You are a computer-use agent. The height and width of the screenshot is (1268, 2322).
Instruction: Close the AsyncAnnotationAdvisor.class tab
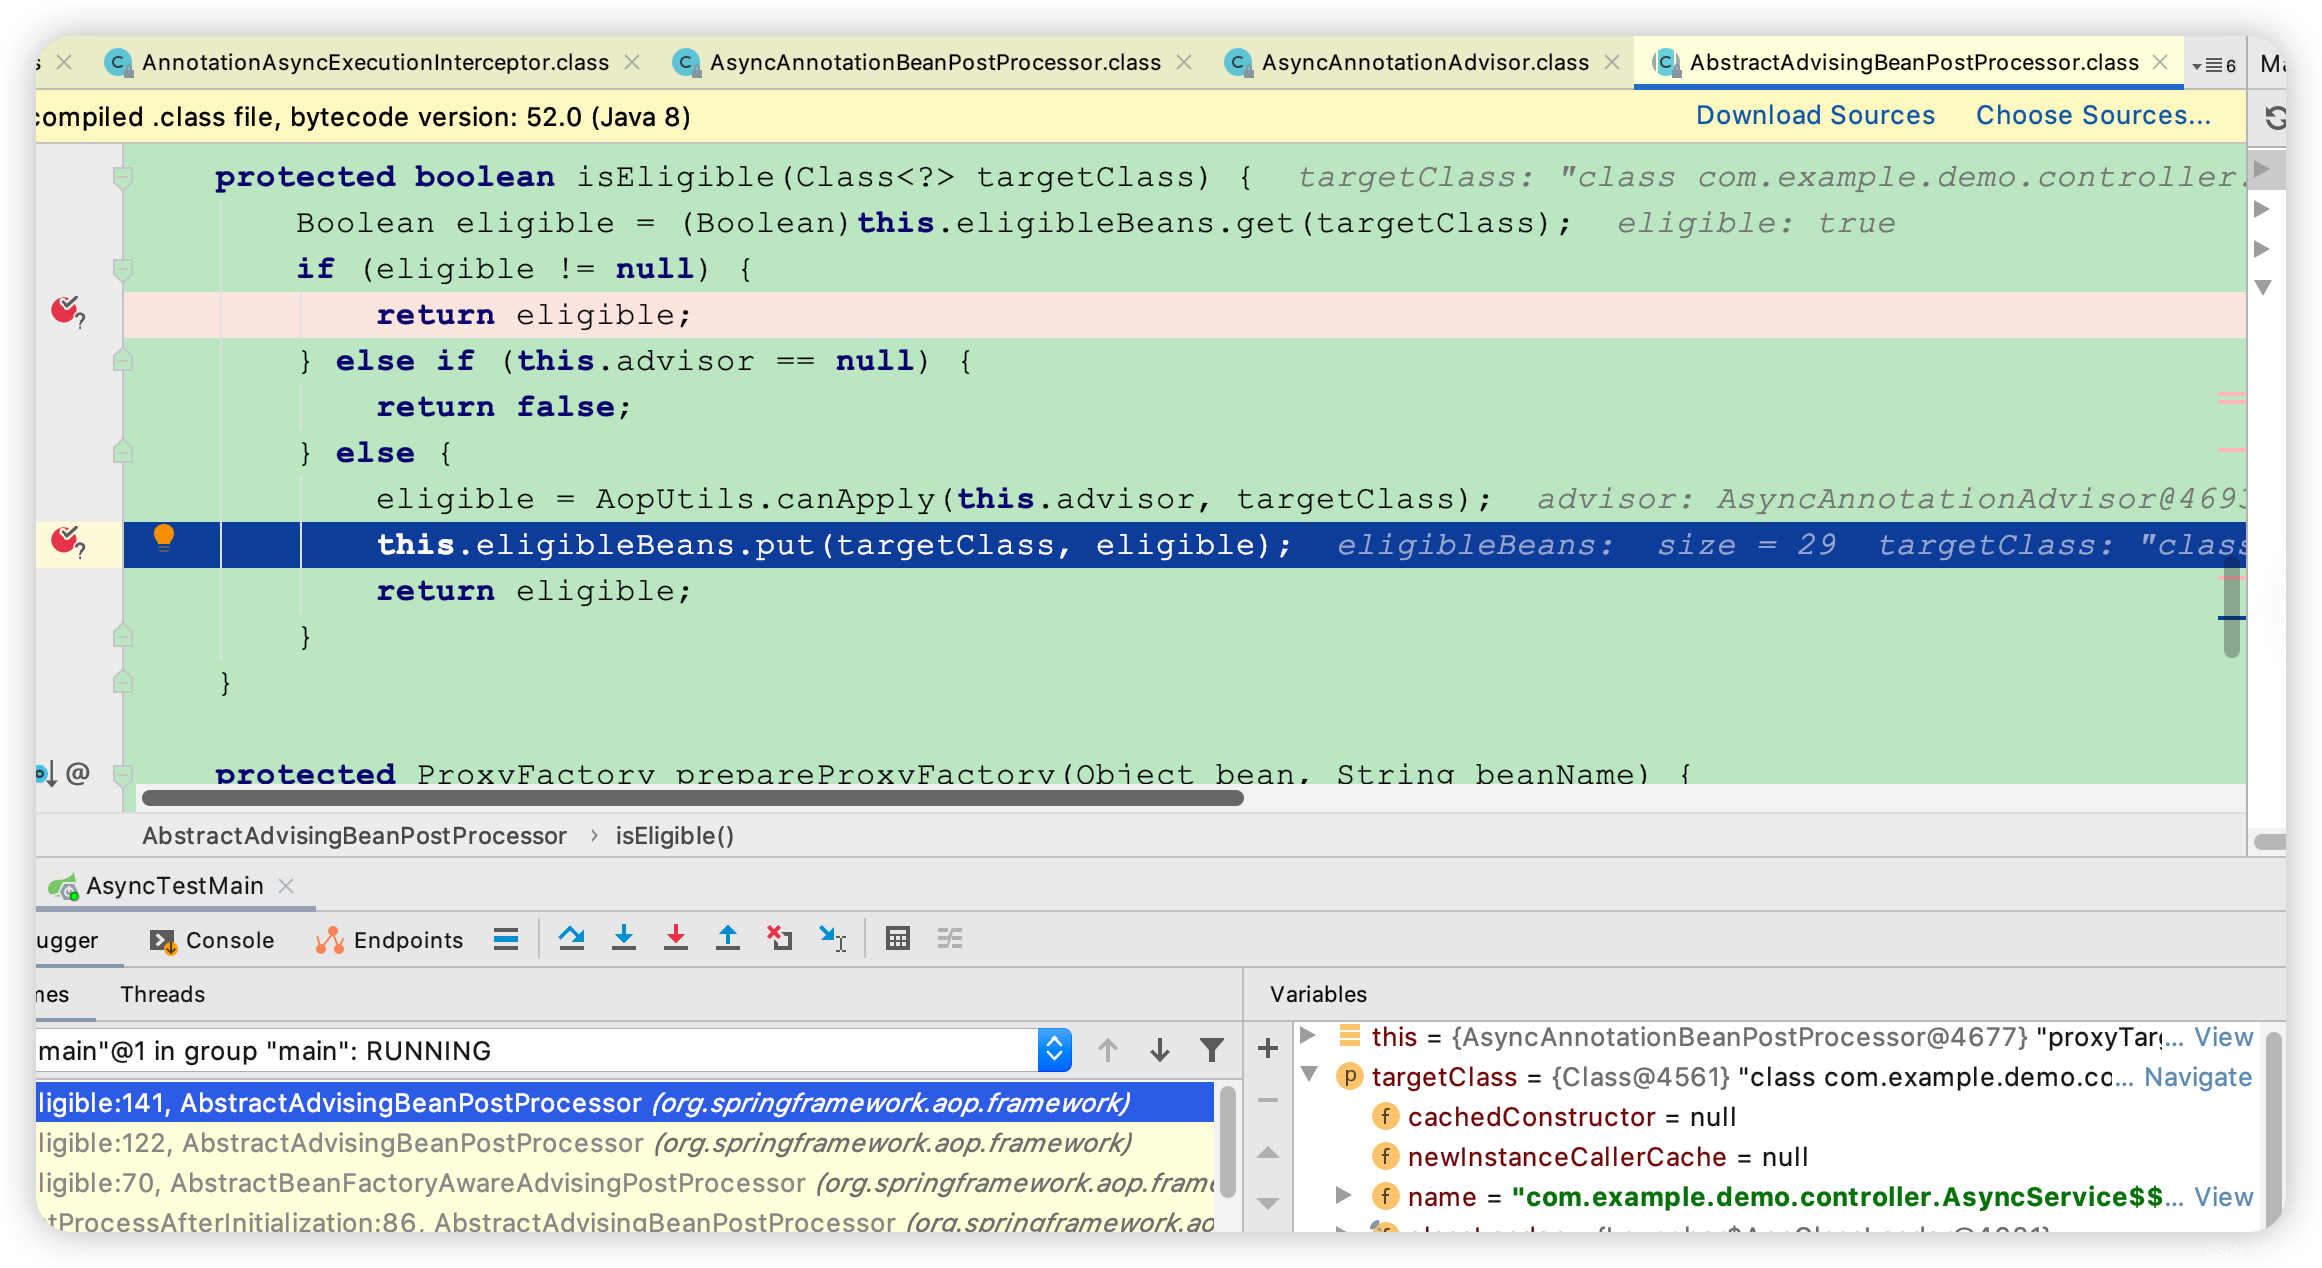tap(1612, 62)
